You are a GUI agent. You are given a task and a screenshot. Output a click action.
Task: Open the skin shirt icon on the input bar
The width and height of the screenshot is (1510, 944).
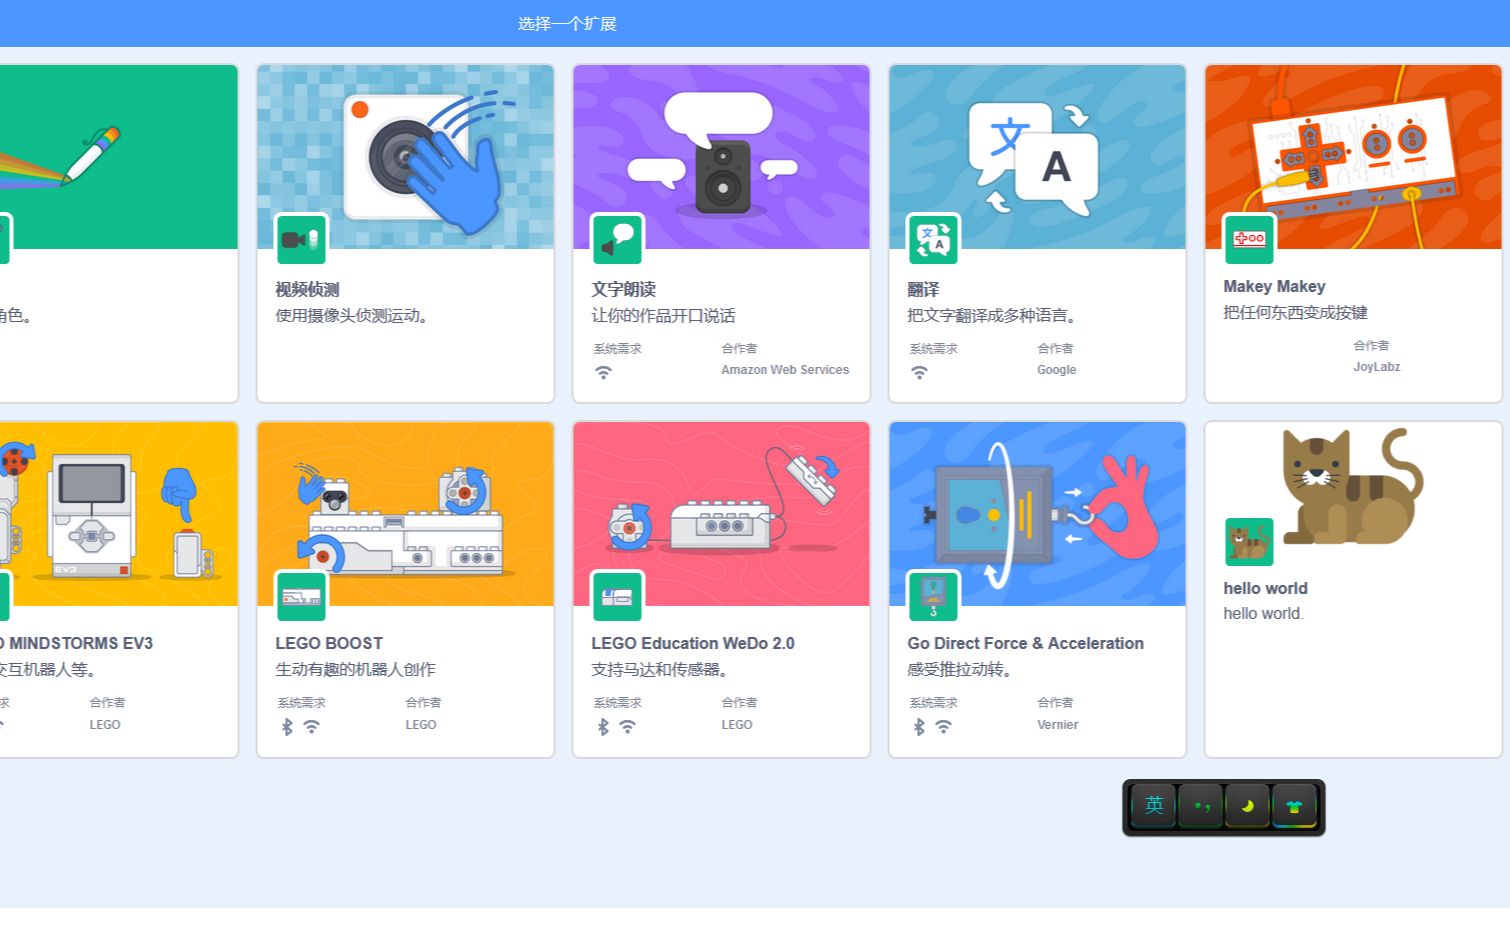(x=1294, y=806)
